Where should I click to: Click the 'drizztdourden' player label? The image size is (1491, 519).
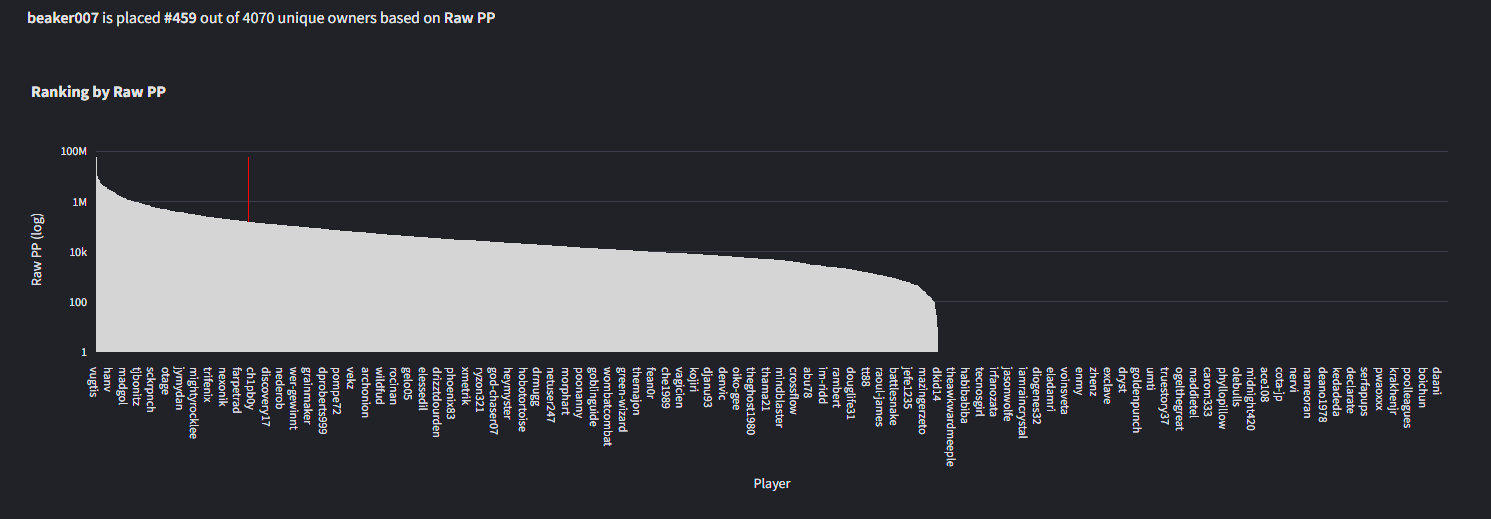click(x=437, y=401)
